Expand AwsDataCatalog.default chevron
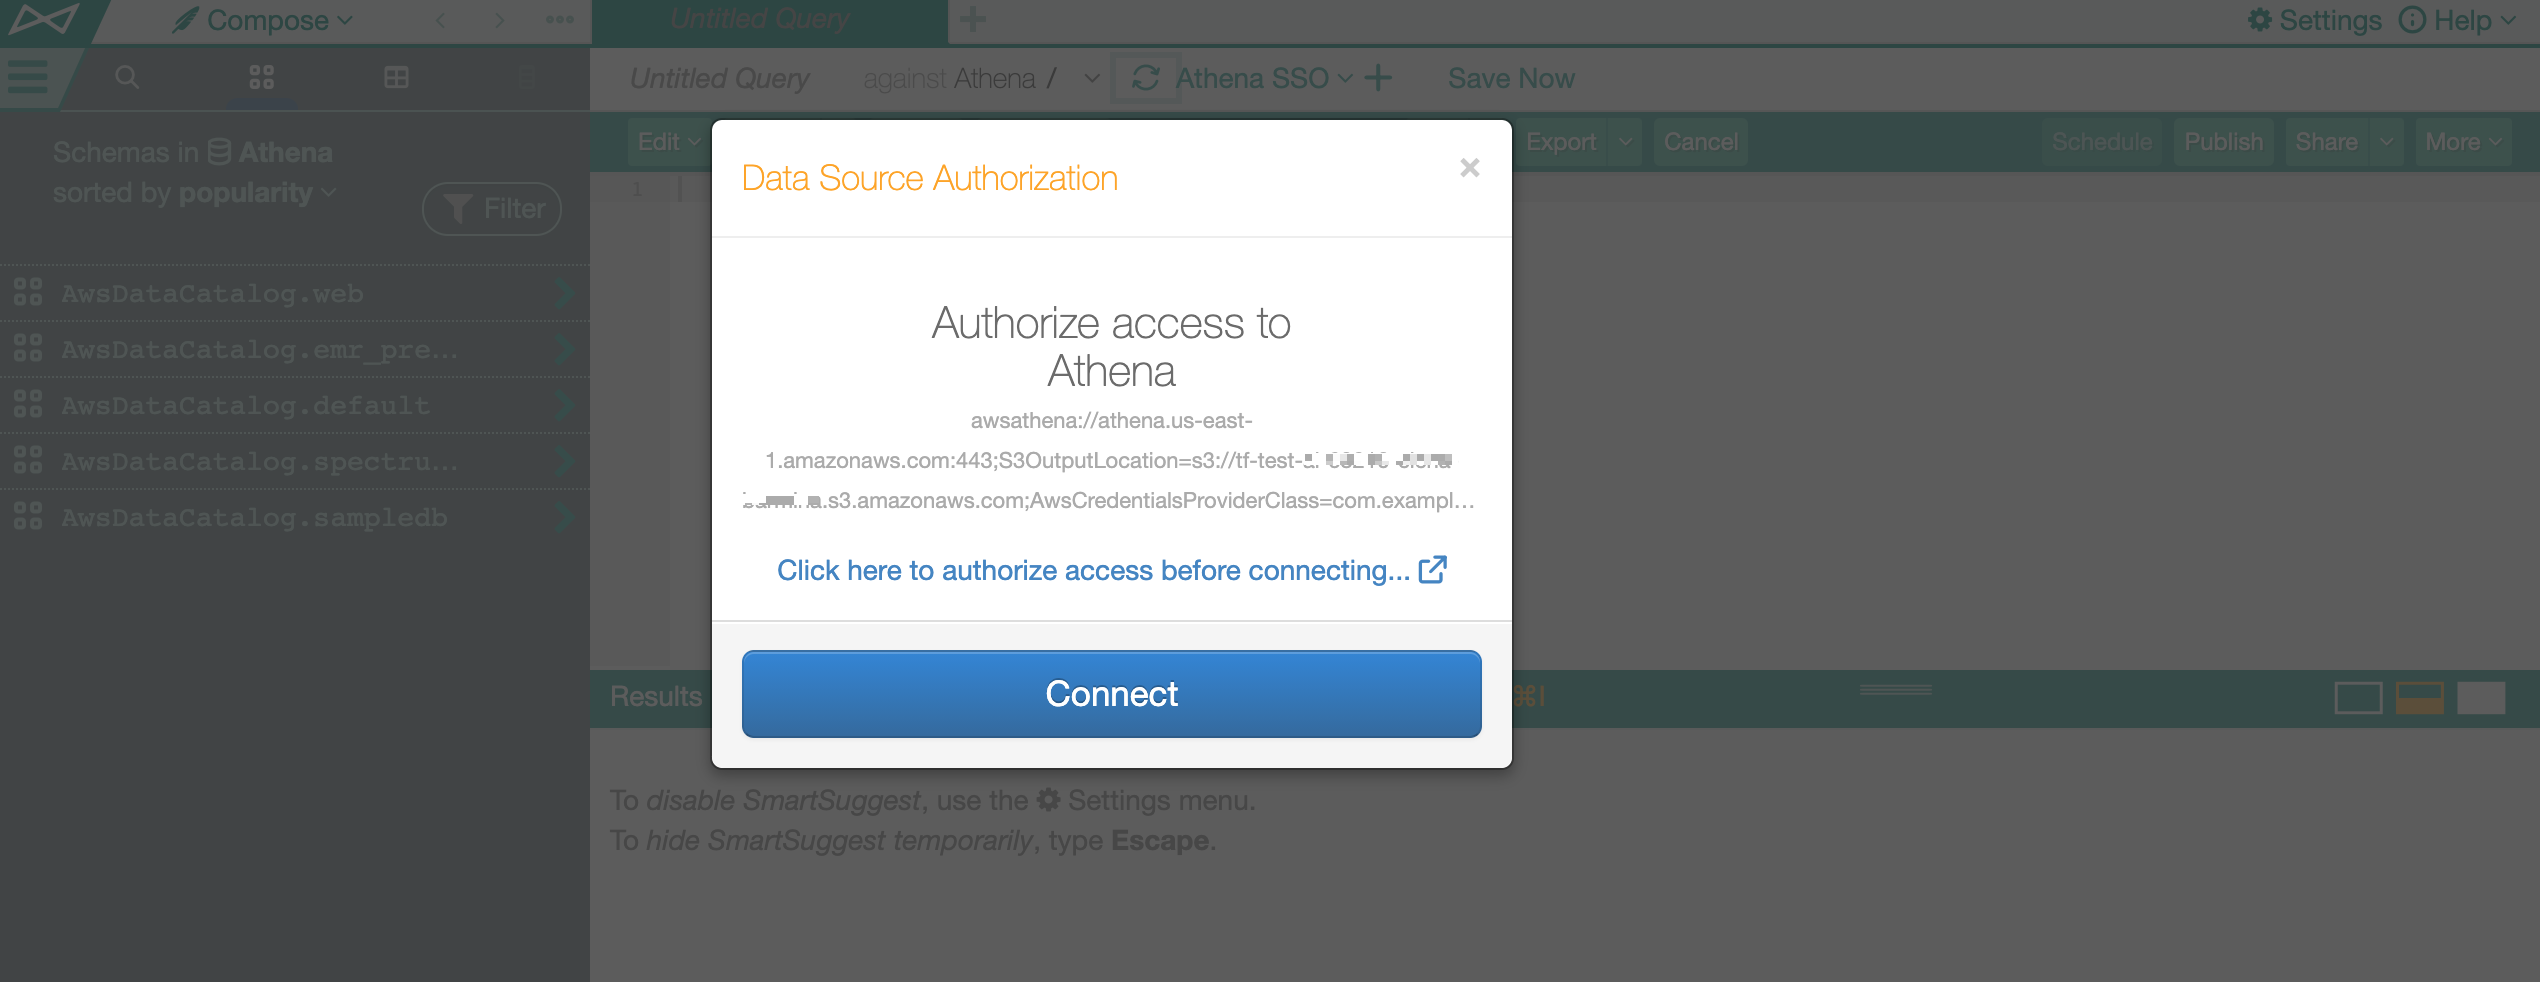2540x982 pixels. 563,405
